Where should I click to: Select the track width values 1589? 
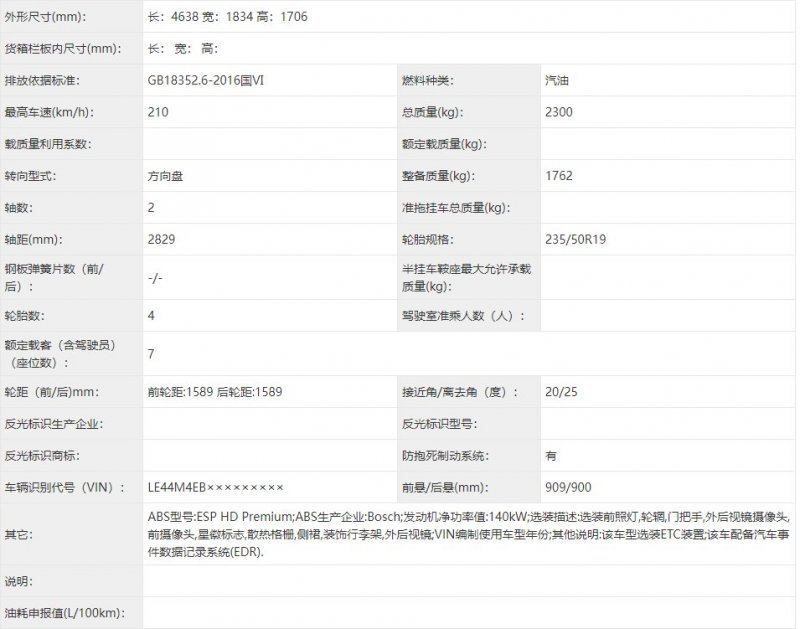tap(214, 392)
